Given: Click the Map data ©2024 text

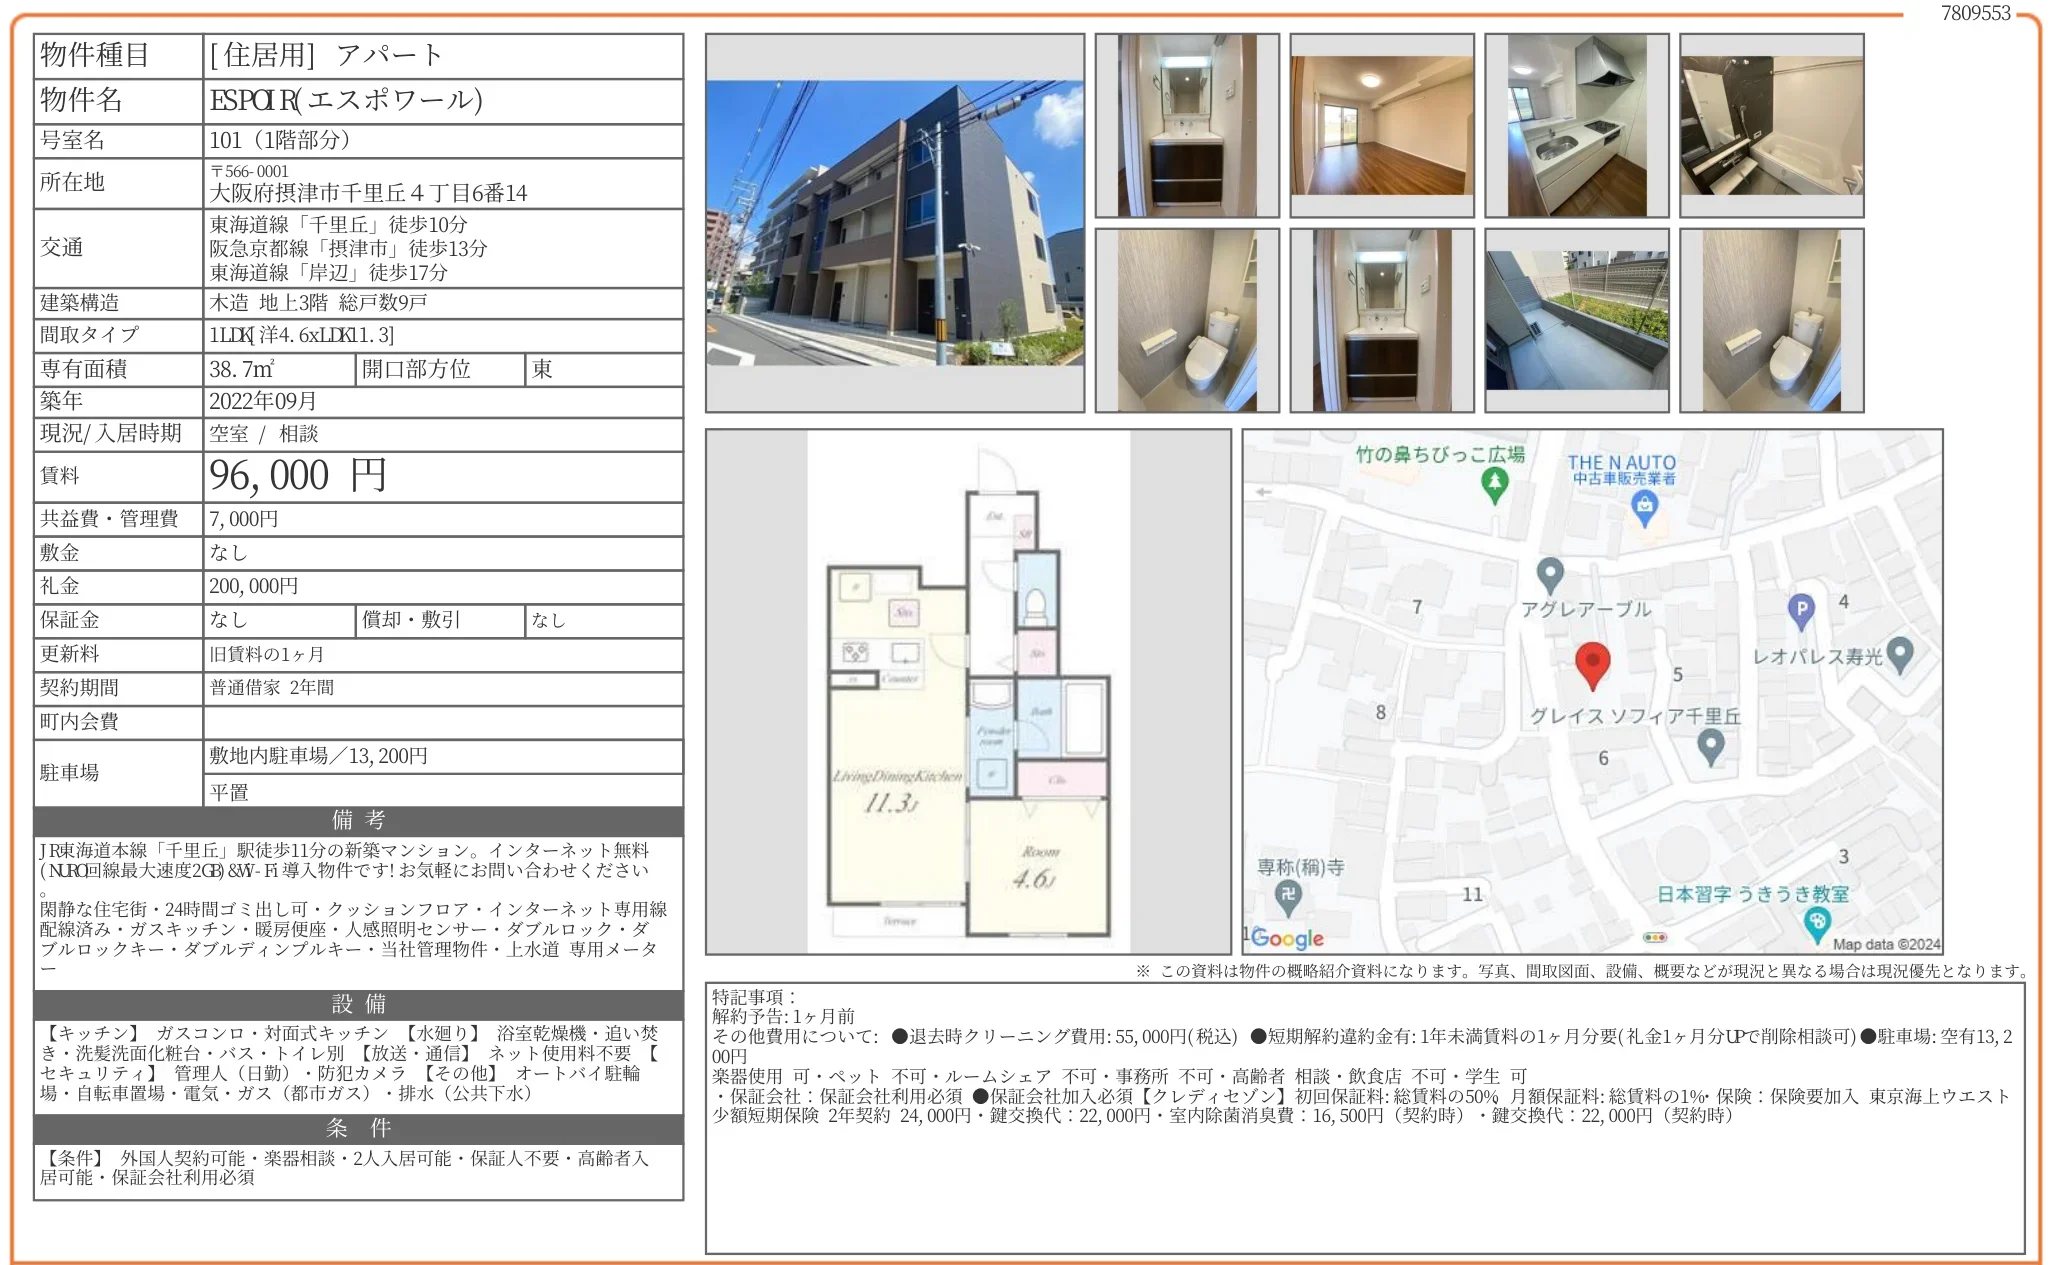Looking at the screenshot, I should point(1885,944).
